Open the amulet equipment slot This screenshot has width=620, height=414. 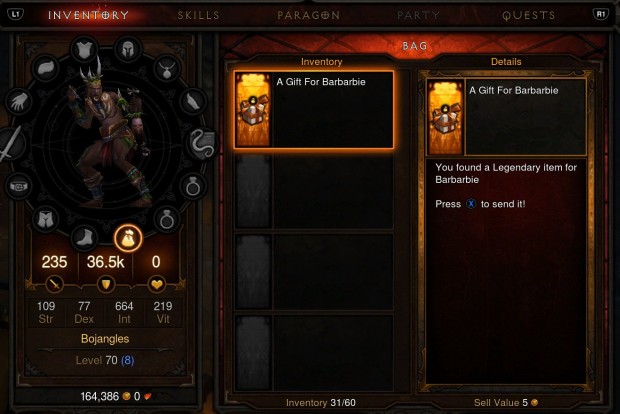click(x=167, y=69)
